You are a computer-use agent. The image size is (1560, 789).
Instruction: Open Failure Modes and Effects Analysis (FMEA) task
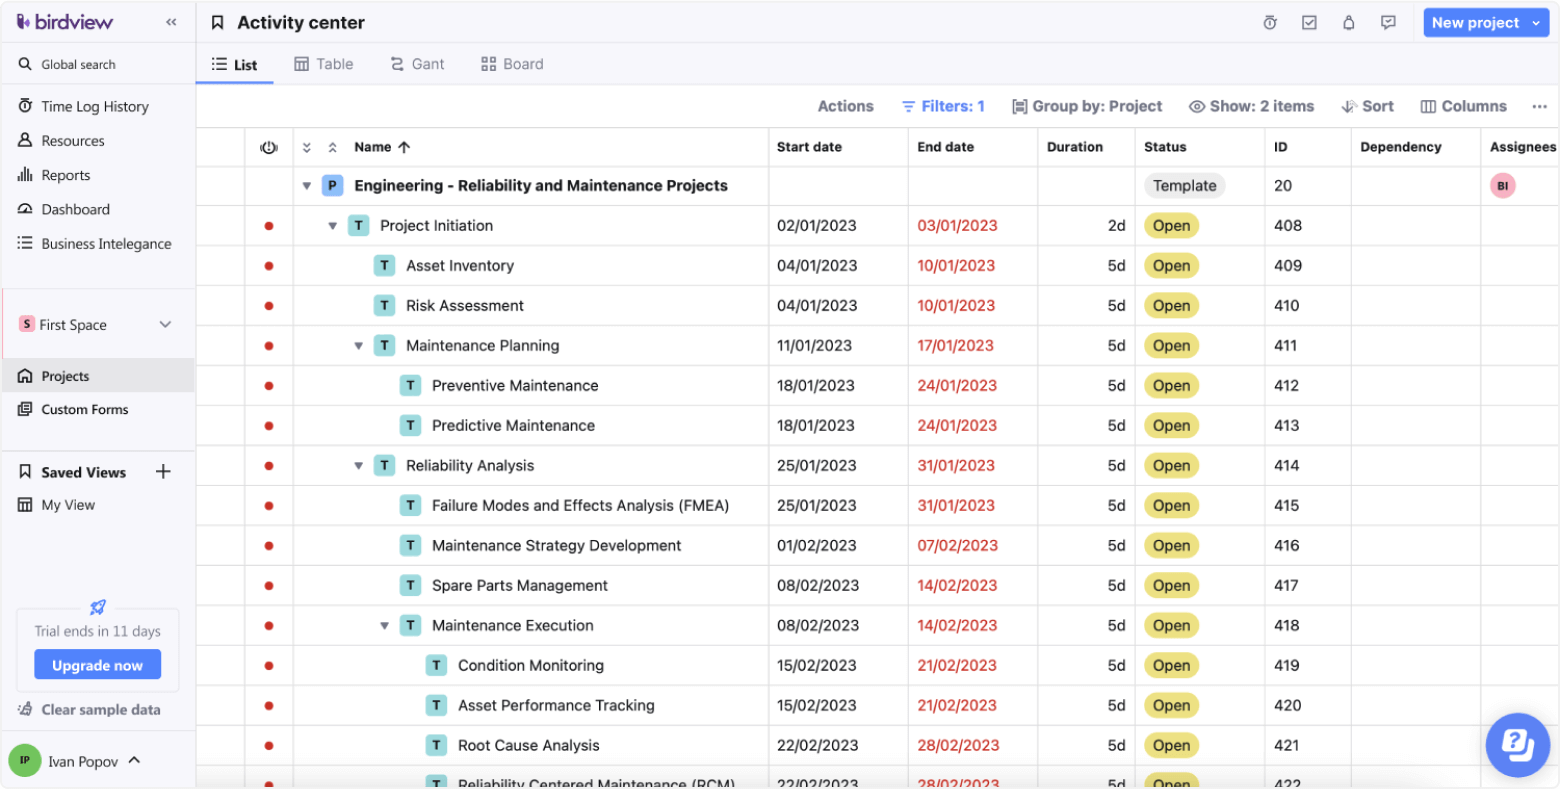[580, 505]
